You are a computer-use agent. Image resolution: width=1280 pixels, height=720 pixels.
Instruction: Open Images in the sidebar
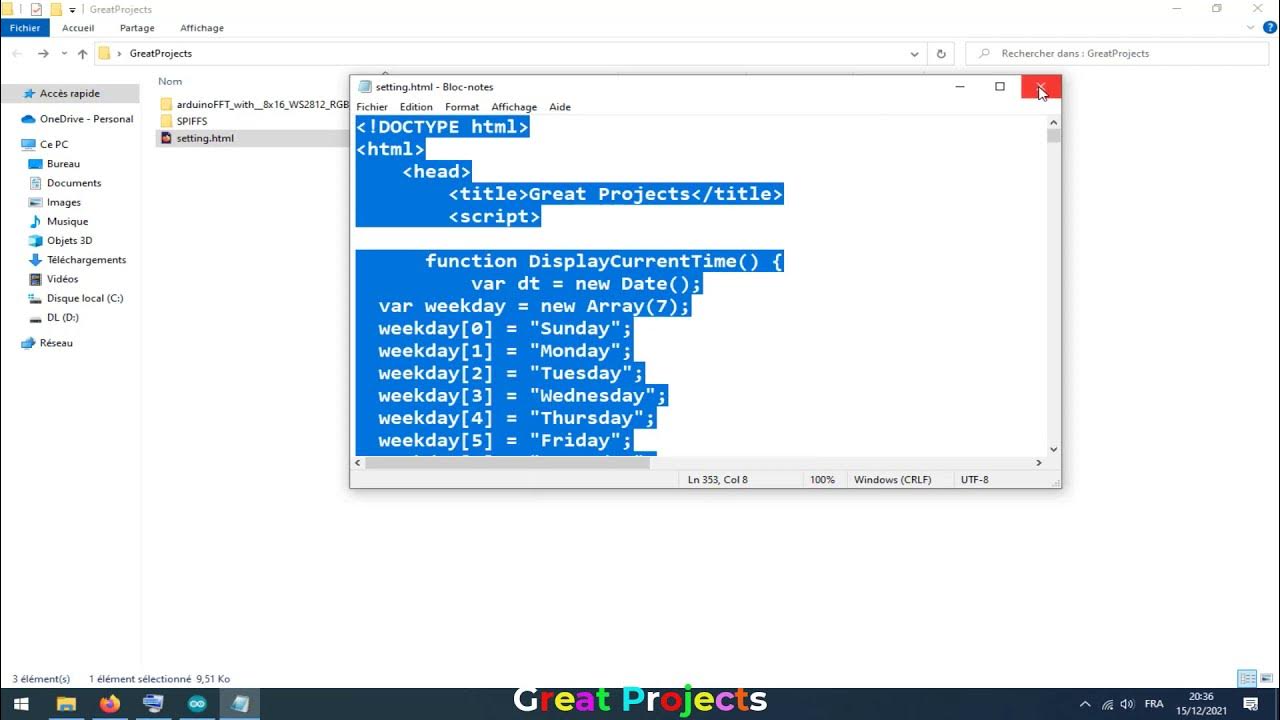coord(64,202)
